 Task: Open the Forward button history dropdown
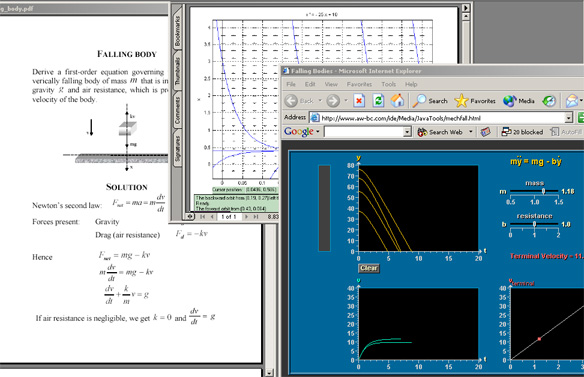pyautogui.click(x=346, y=101)
